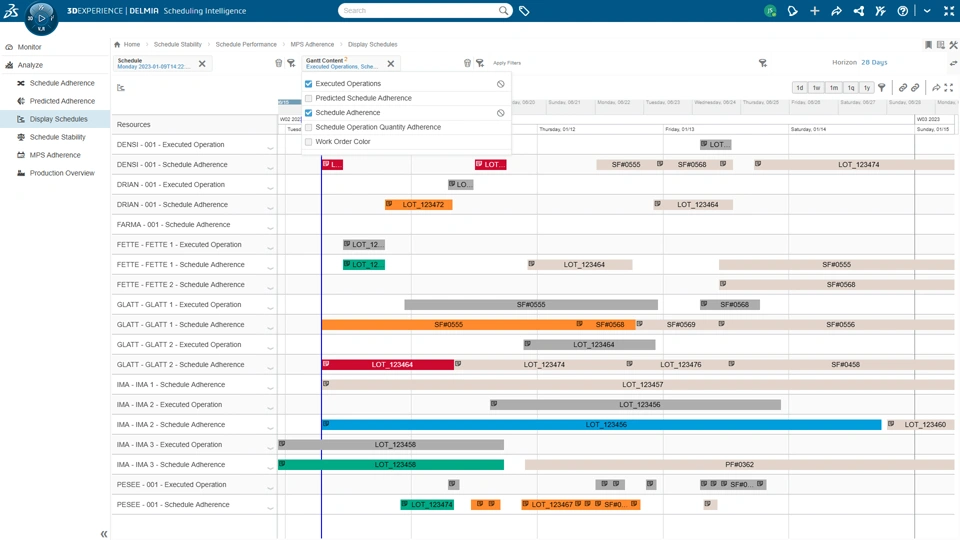Set Gantt zoom to 1d
Screen dimensions: 960x540
(x=800, y=88)
